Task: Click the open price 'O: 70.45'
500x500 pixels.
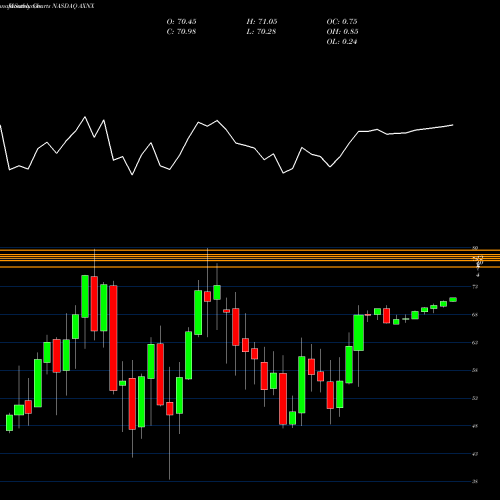Action: click(x=181, y=22)
